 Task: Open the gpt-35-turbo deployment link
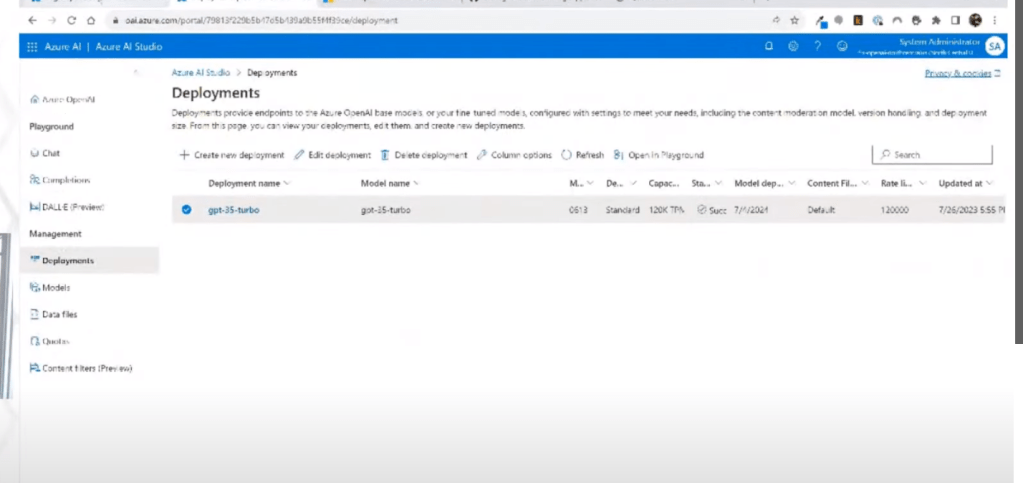point(234,210)
